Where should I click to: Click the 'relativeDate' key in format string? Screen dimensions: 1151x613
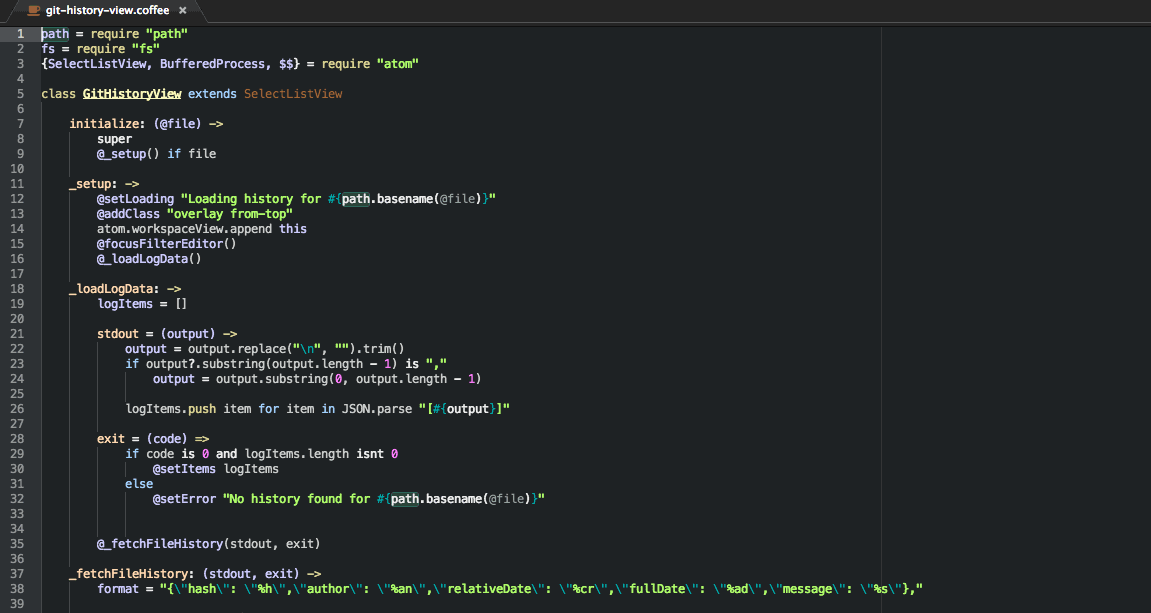[489, 589]
